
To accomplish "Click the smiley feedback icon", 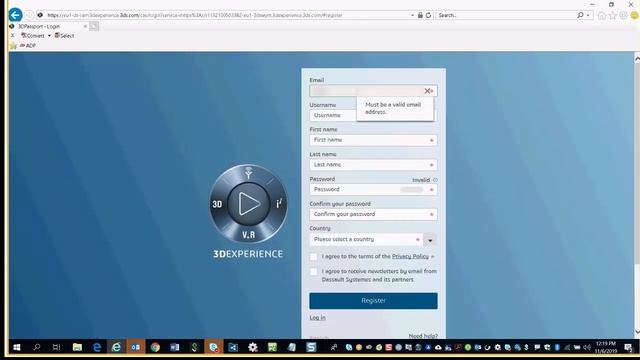I will (x=634, y=16).
